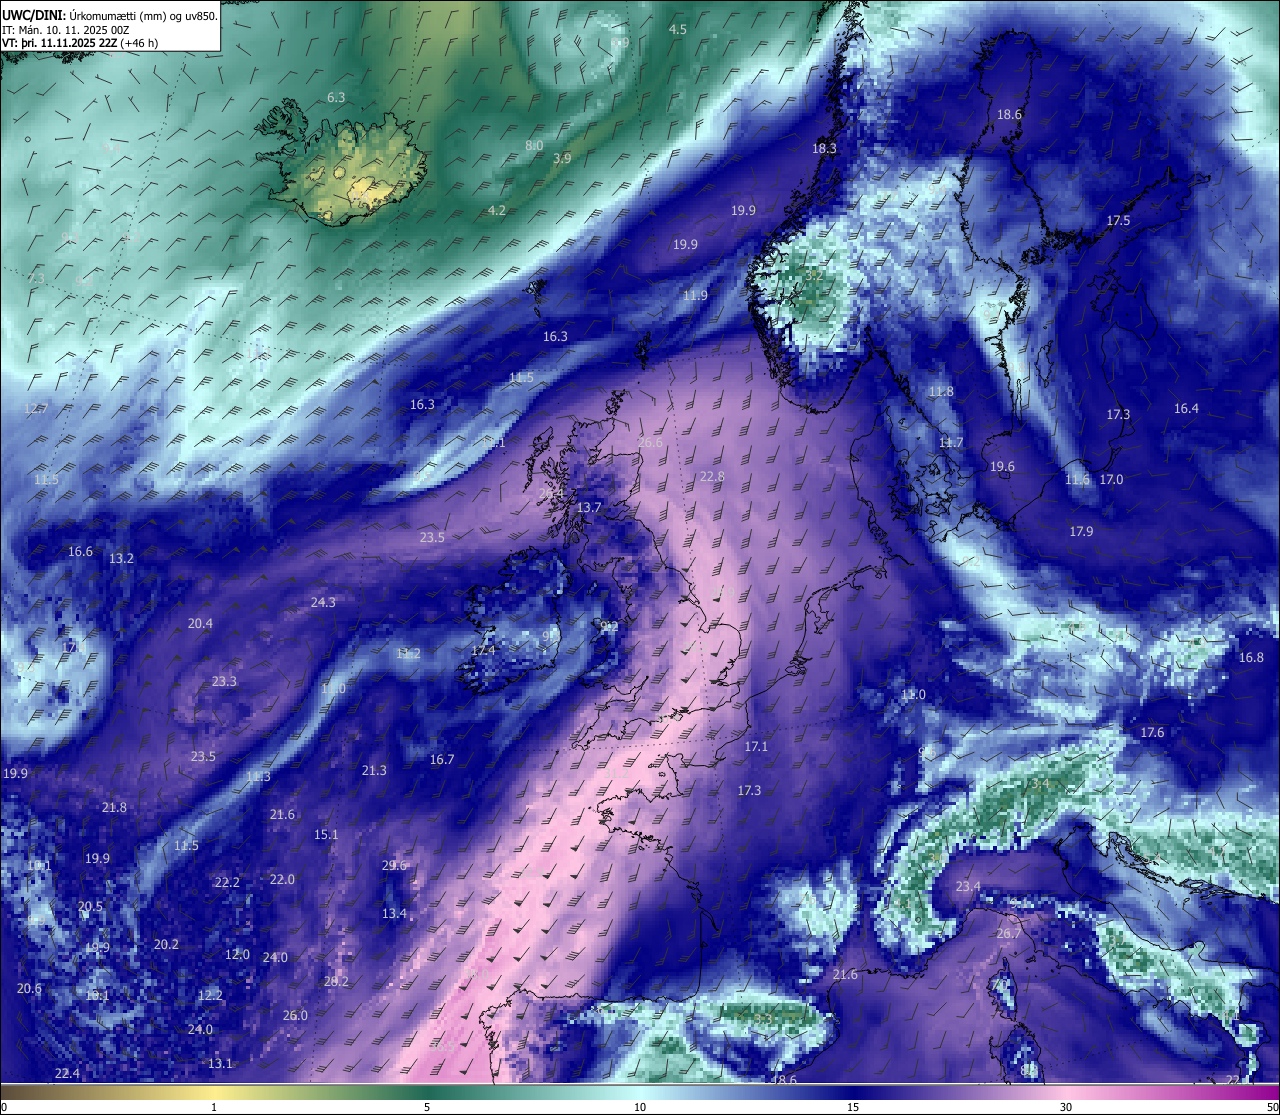Click the 20.2 value label
The height and width of the screenshot is (1115, 1280).
click(166, 944)
